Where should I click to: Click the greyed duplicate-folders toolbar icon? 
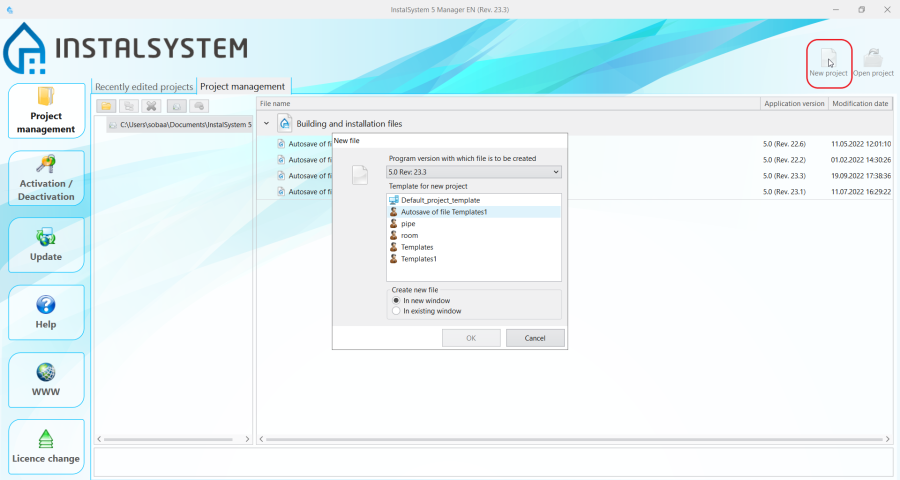tap(129, 106)
